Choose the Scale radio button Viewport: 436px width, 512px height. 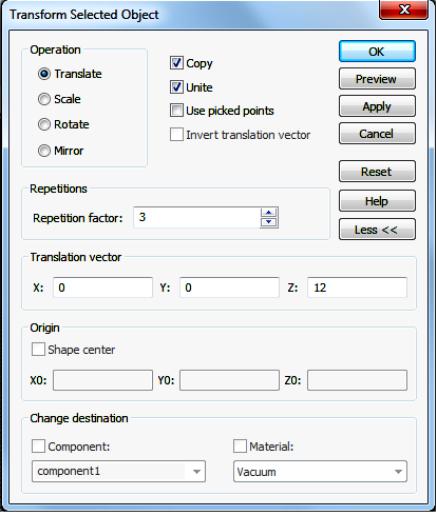[44, 99]
